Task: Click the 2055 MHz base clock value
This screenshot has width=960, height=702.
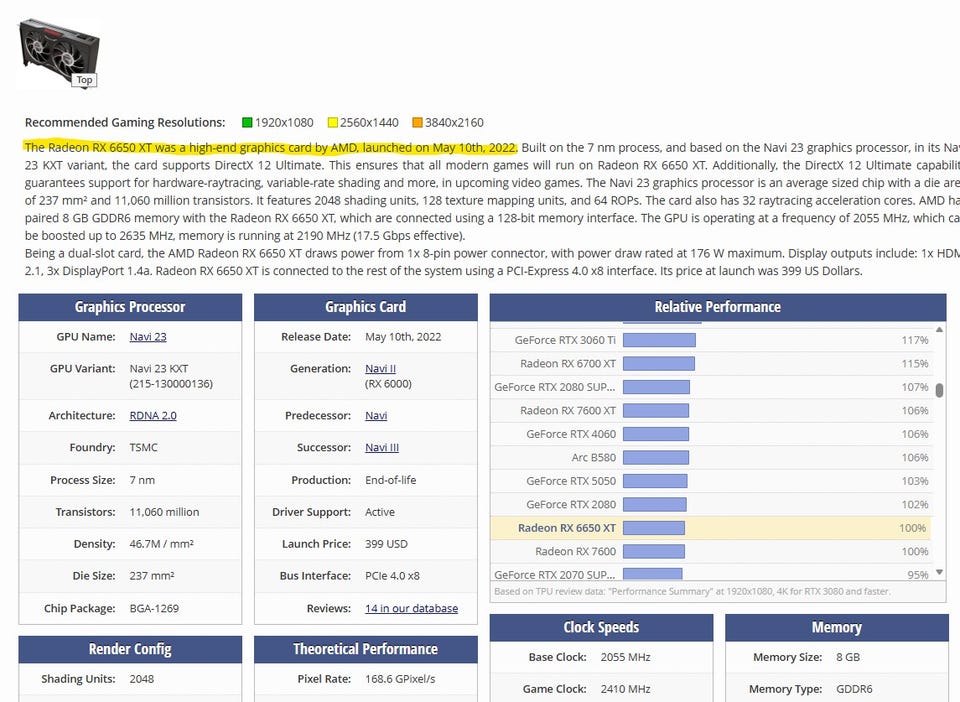Action: pos(625,657)
